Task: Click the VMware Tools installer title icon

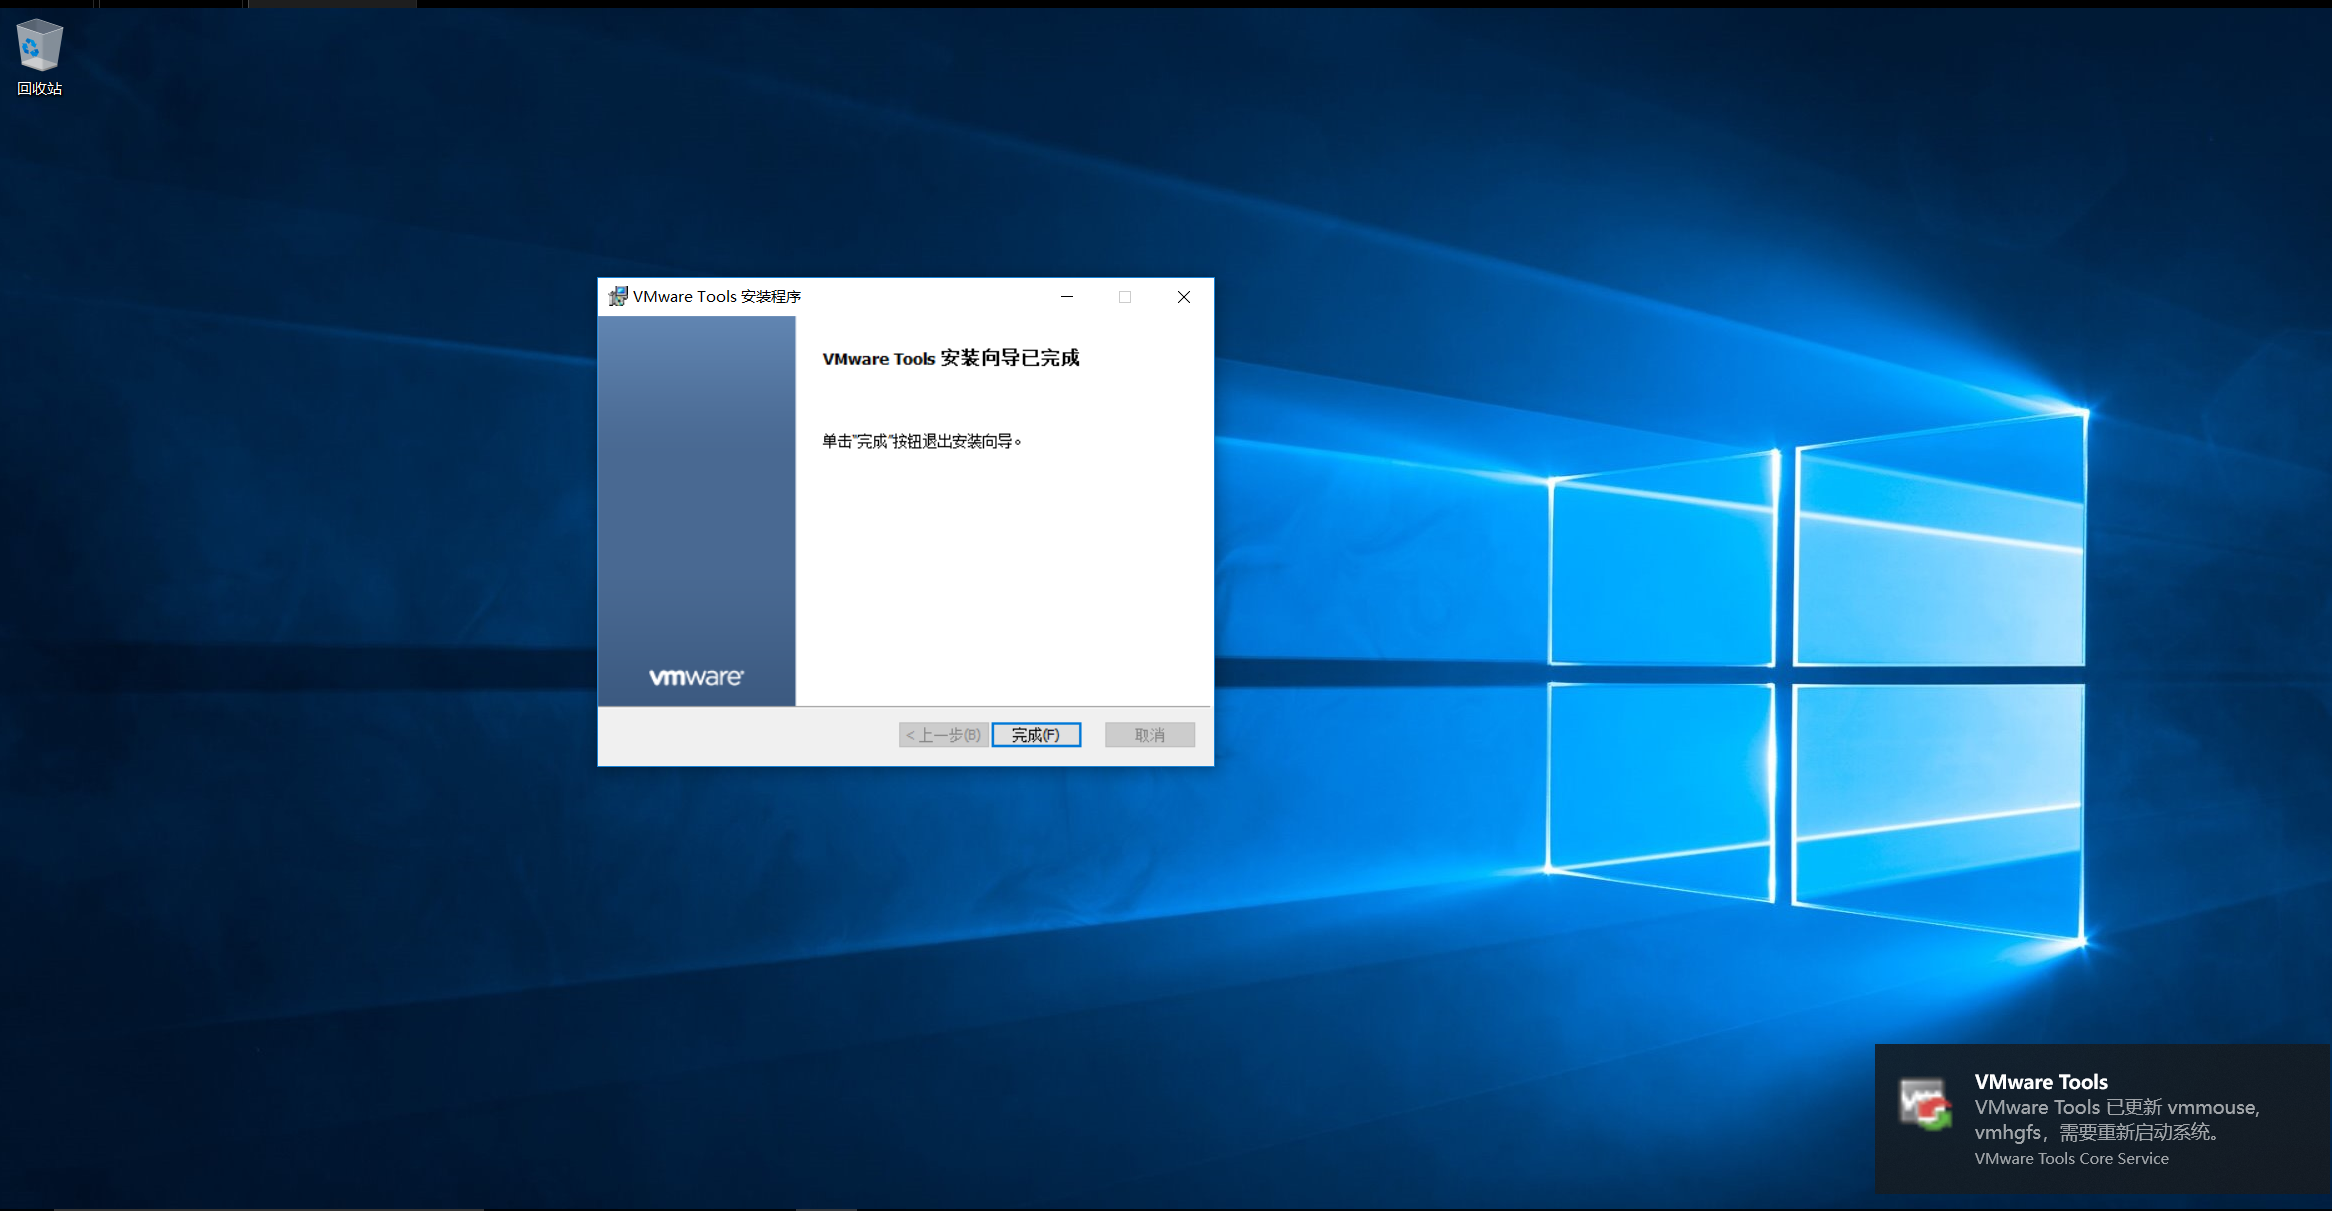Action: (618, 296)
